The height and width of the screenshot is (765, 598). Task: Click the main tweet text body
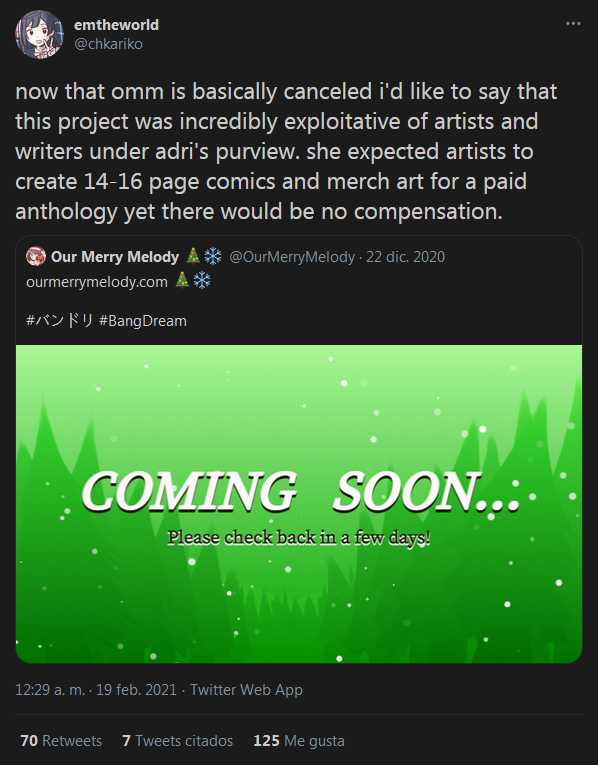(x=286, y=152)
